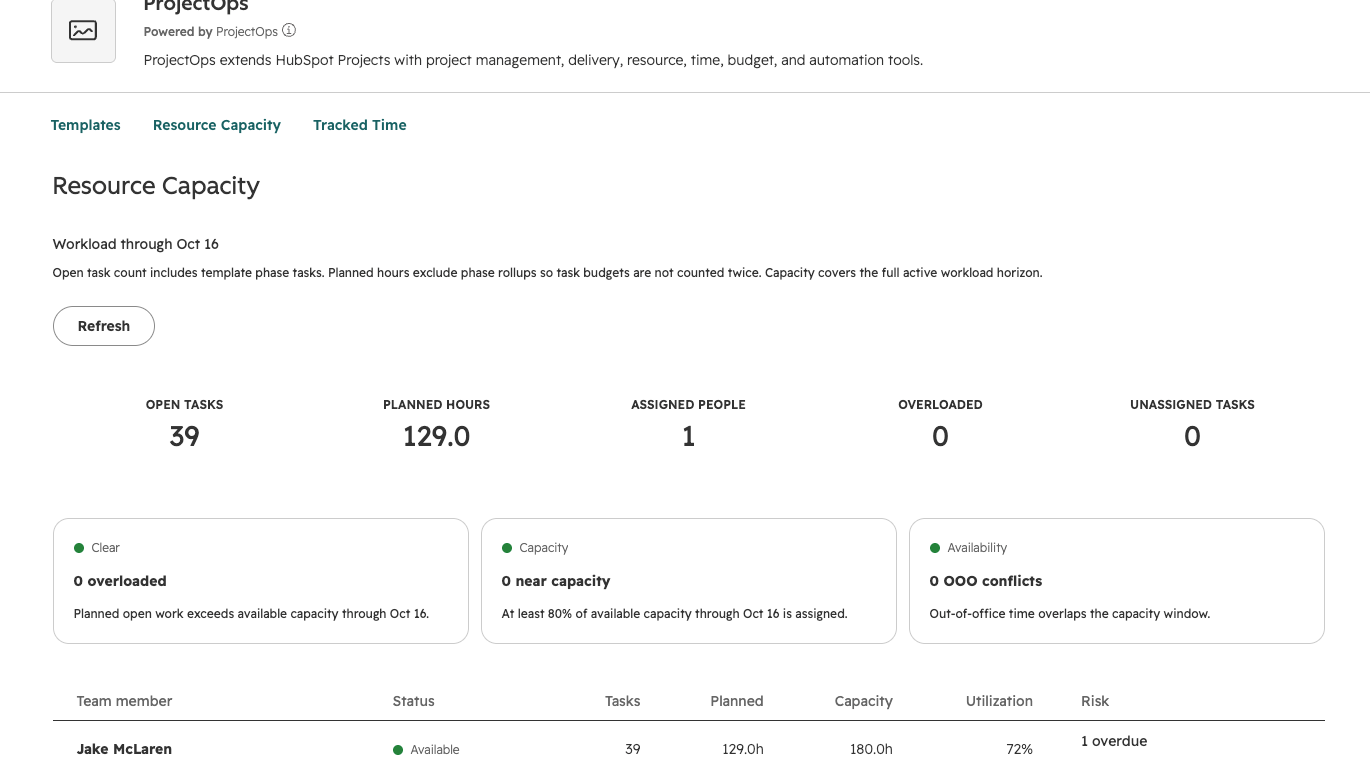Click the green dot beside Availability

935,548
